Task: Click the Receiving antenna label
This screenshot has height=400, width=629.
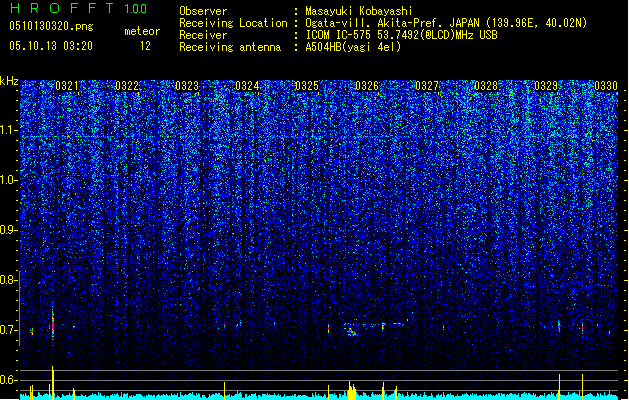Action: (x=230, y=47)
